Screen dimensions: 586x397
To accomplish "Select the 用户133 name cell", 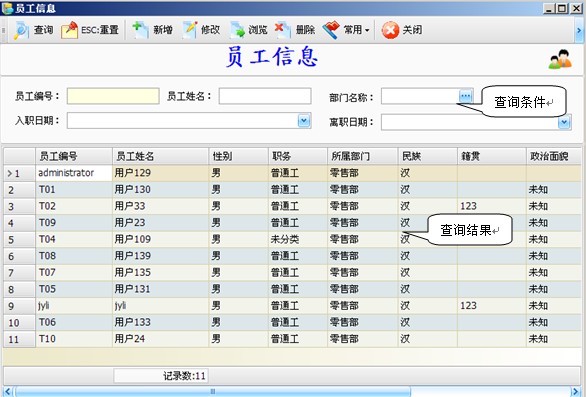I will tap(160, 322).
